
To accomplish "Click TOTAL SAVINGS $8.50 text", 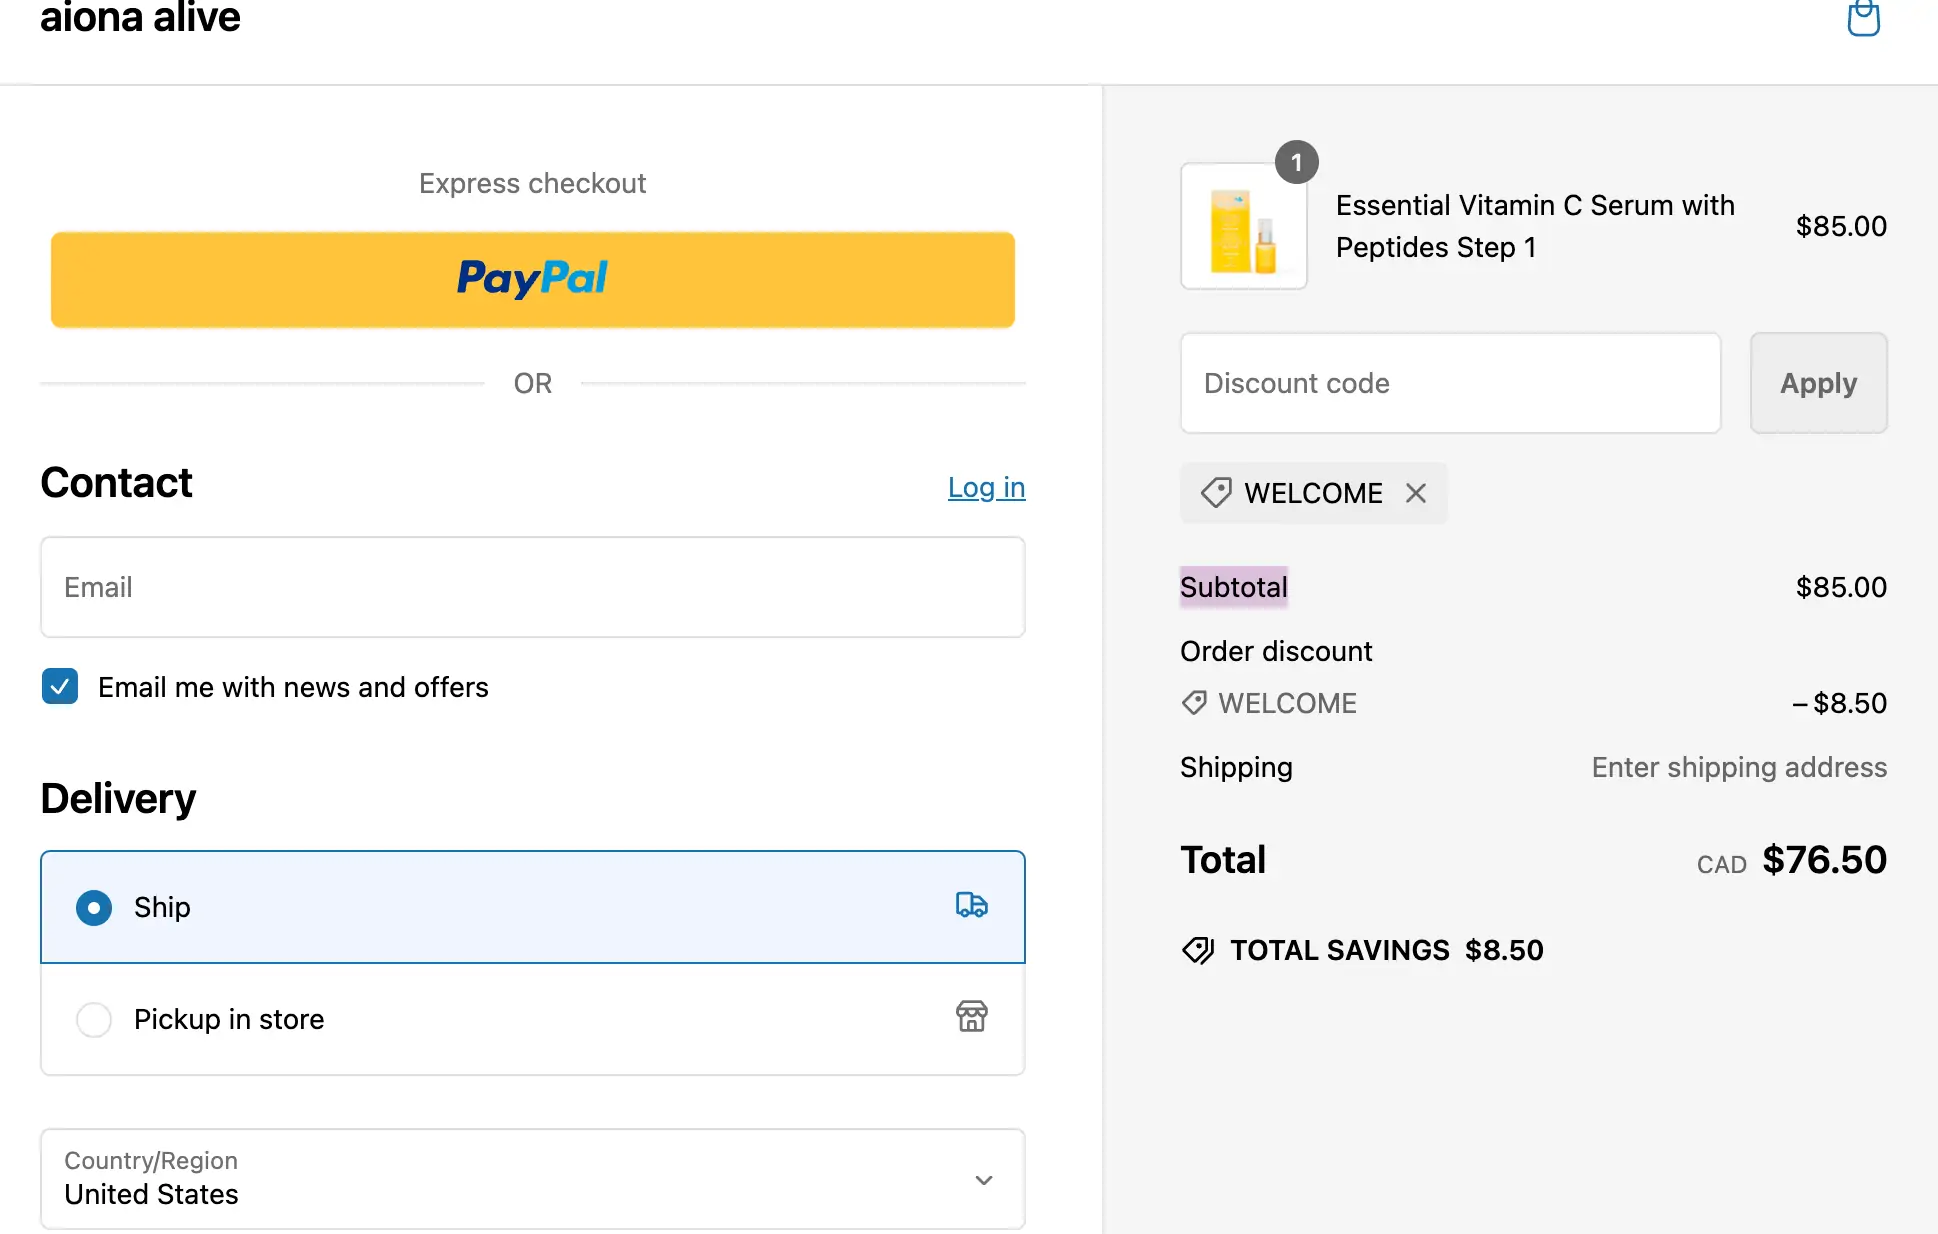I will click(1386, 950).
